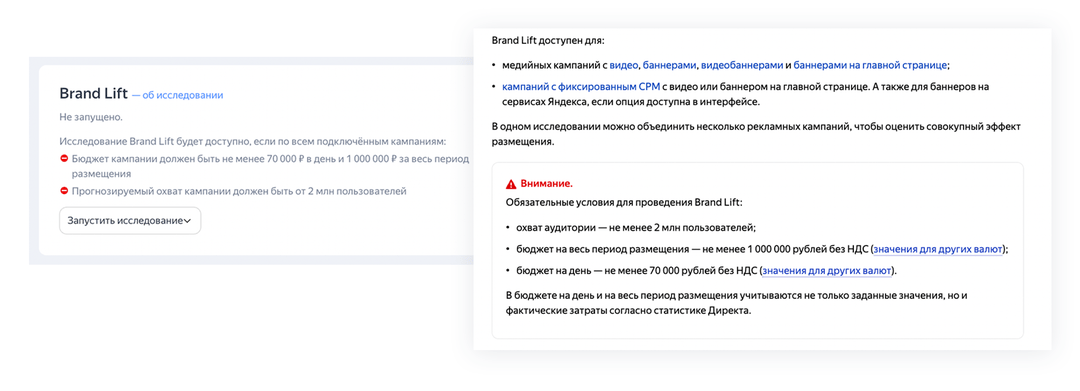Click 'охват аудитории — не менее 2 млн' line
Screen dimensions: 1080x391
[636, 228]
